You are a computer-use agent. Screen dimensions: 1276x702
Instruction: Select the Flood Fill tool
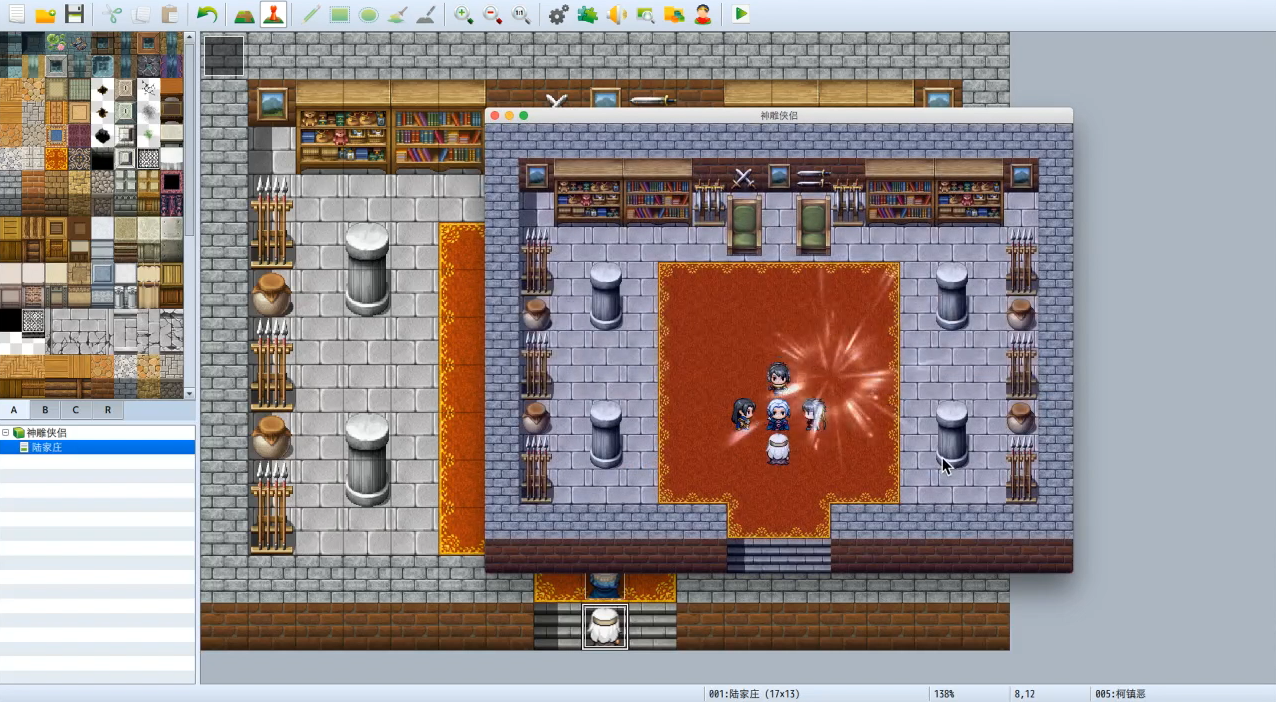(397, 14)
